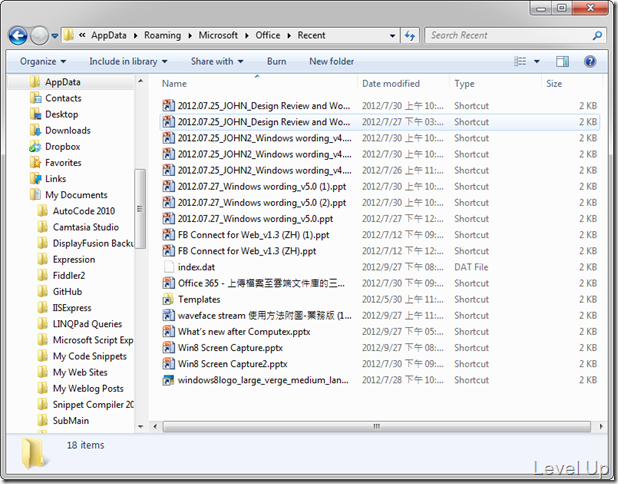Click the Win8 Screen Capture2.pptx icon
This screenshot has height=484, width=618.
169,364
